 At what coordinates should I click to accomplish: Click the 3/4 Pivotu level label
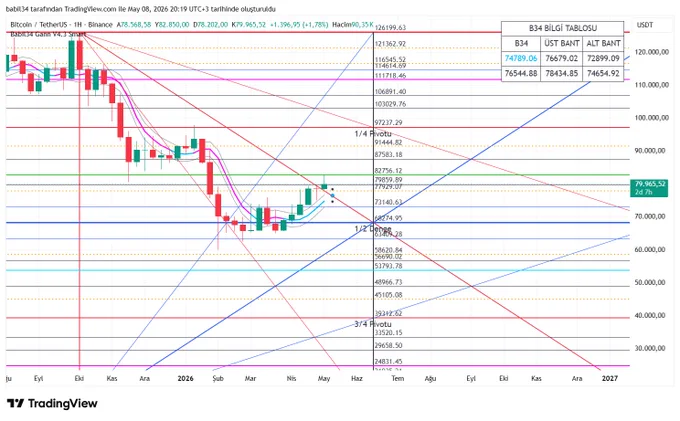(x=373, y=324)
